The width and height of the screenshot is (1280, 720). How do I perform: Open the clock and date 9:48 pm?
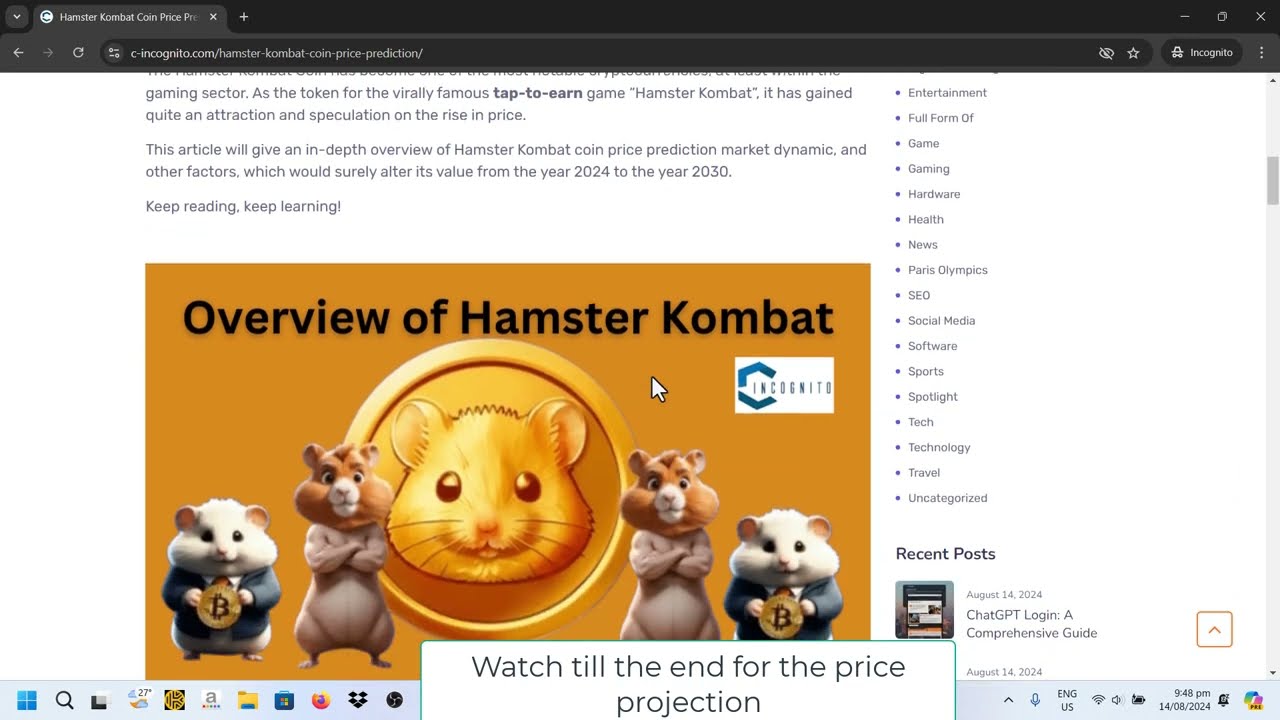point(1186,700)
